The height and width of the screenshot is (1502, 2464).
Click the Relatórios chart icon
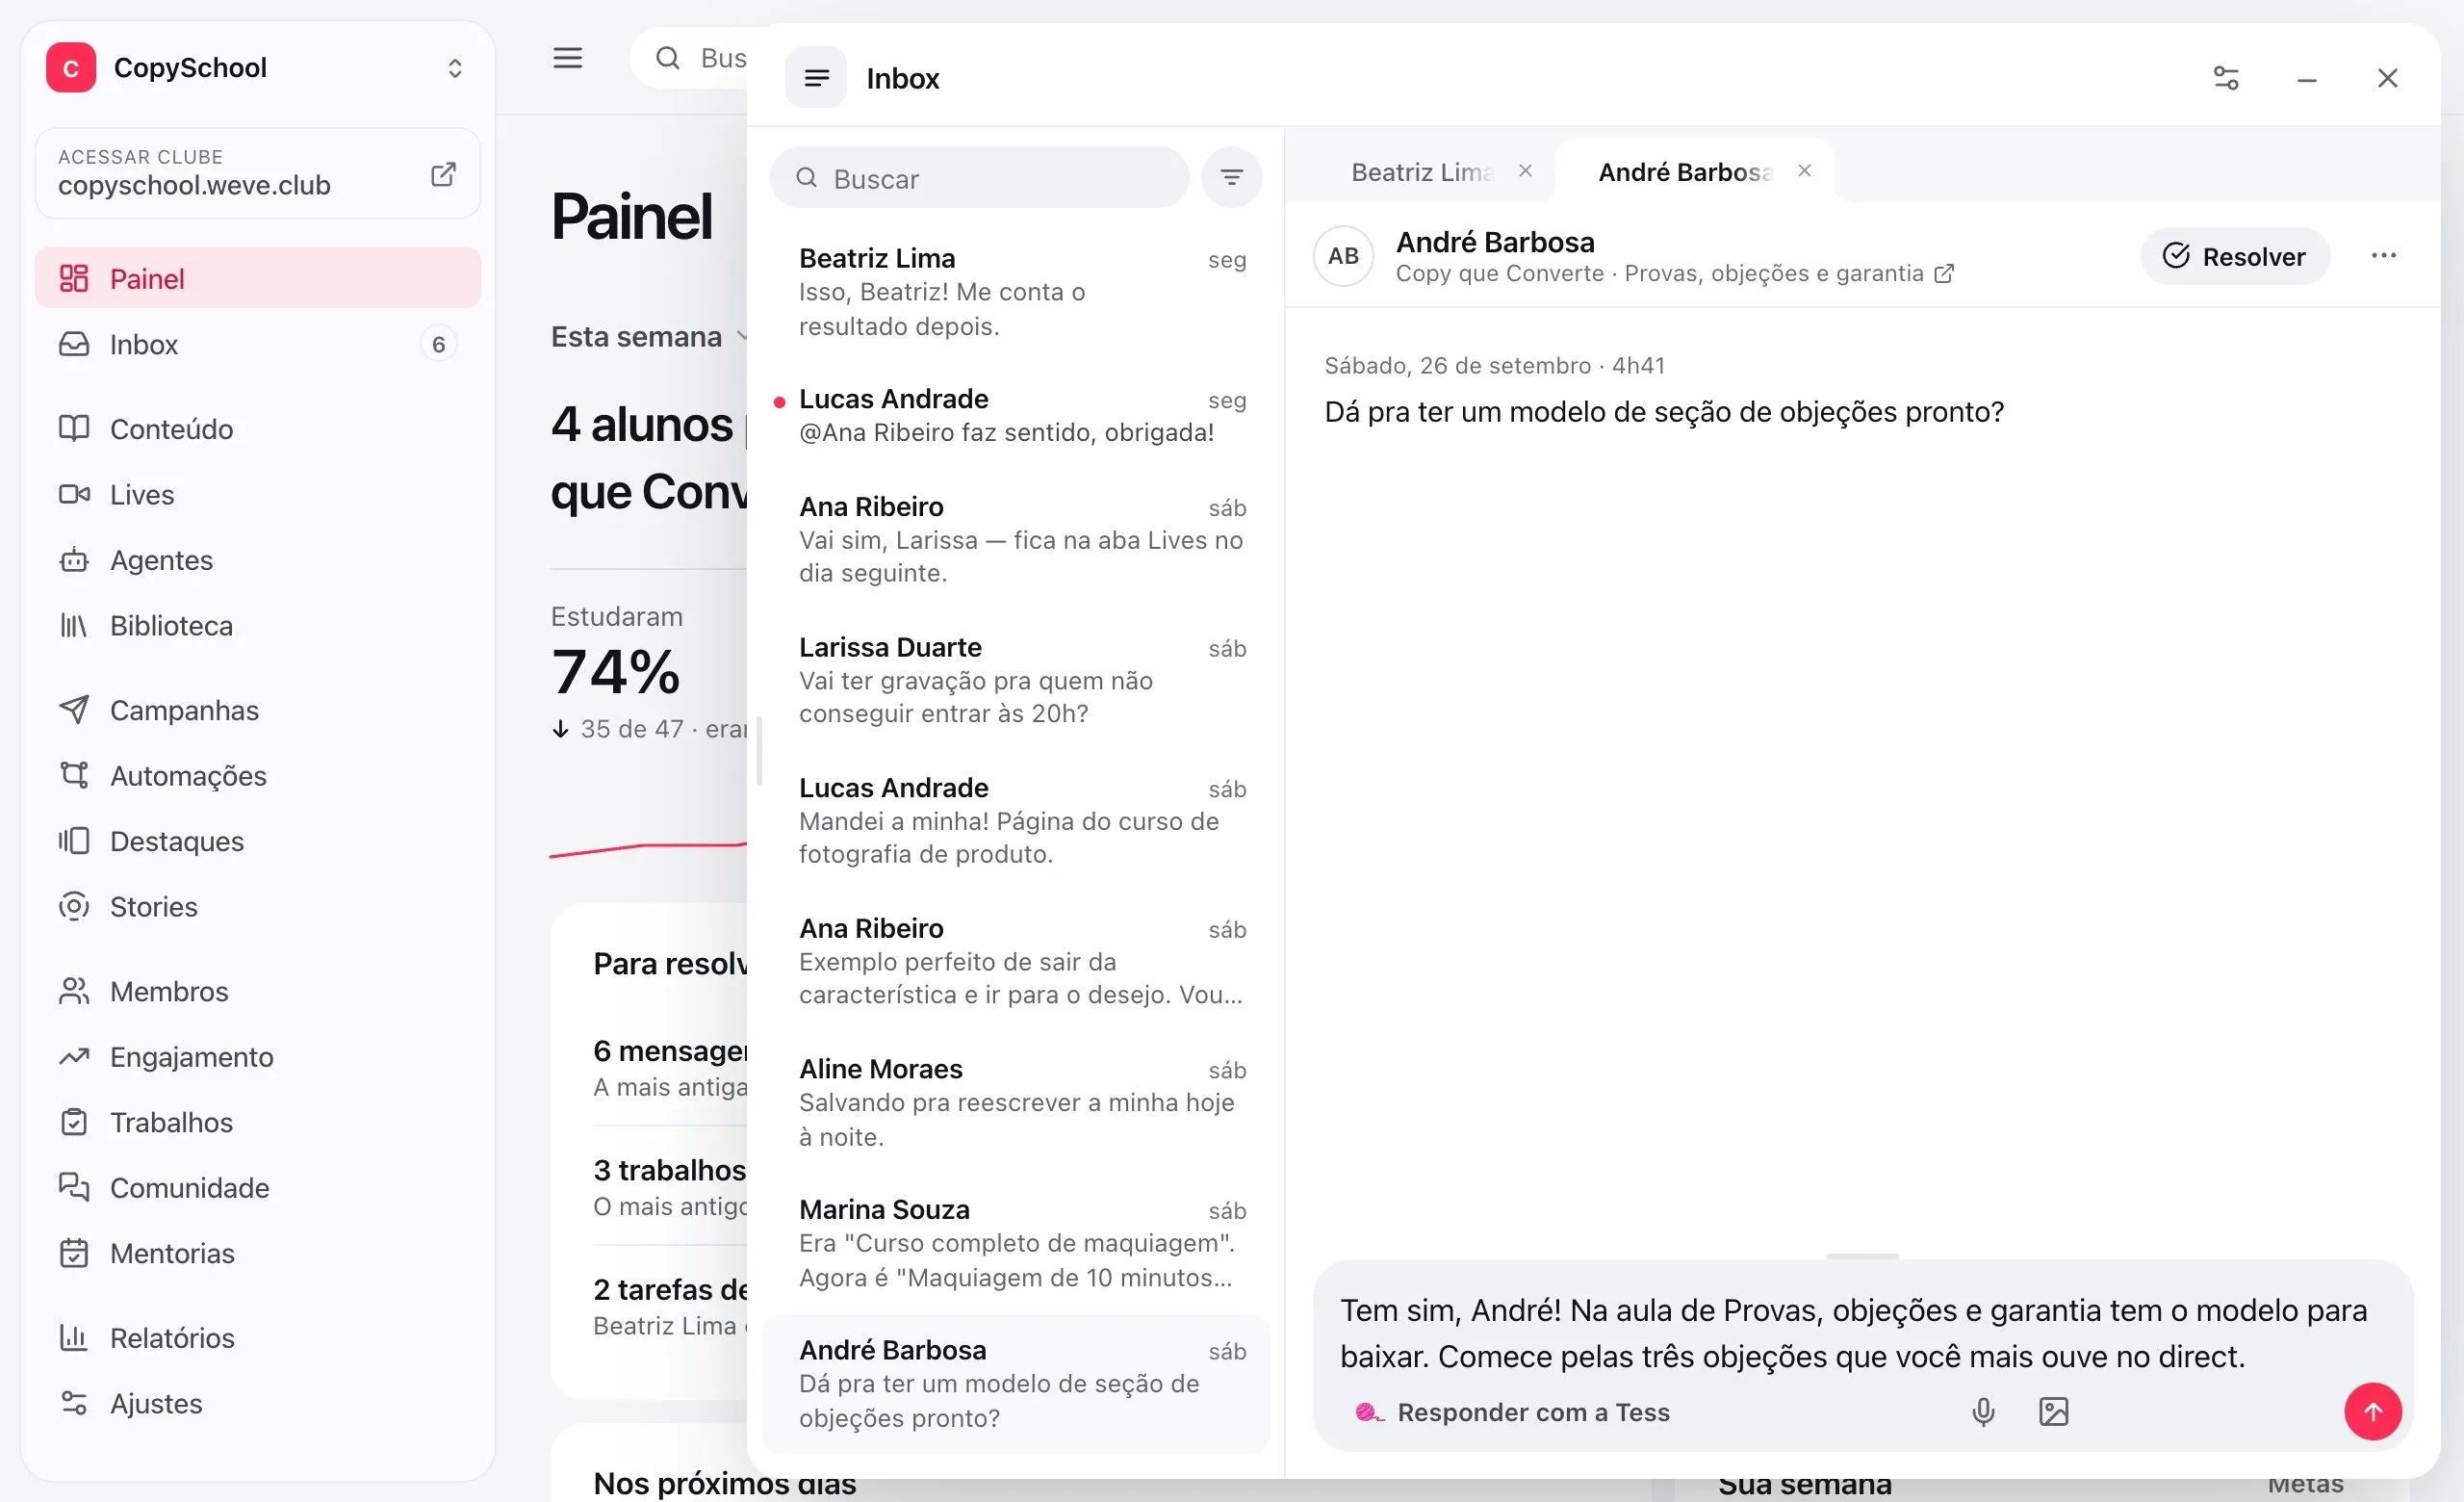click(74, 1338)
